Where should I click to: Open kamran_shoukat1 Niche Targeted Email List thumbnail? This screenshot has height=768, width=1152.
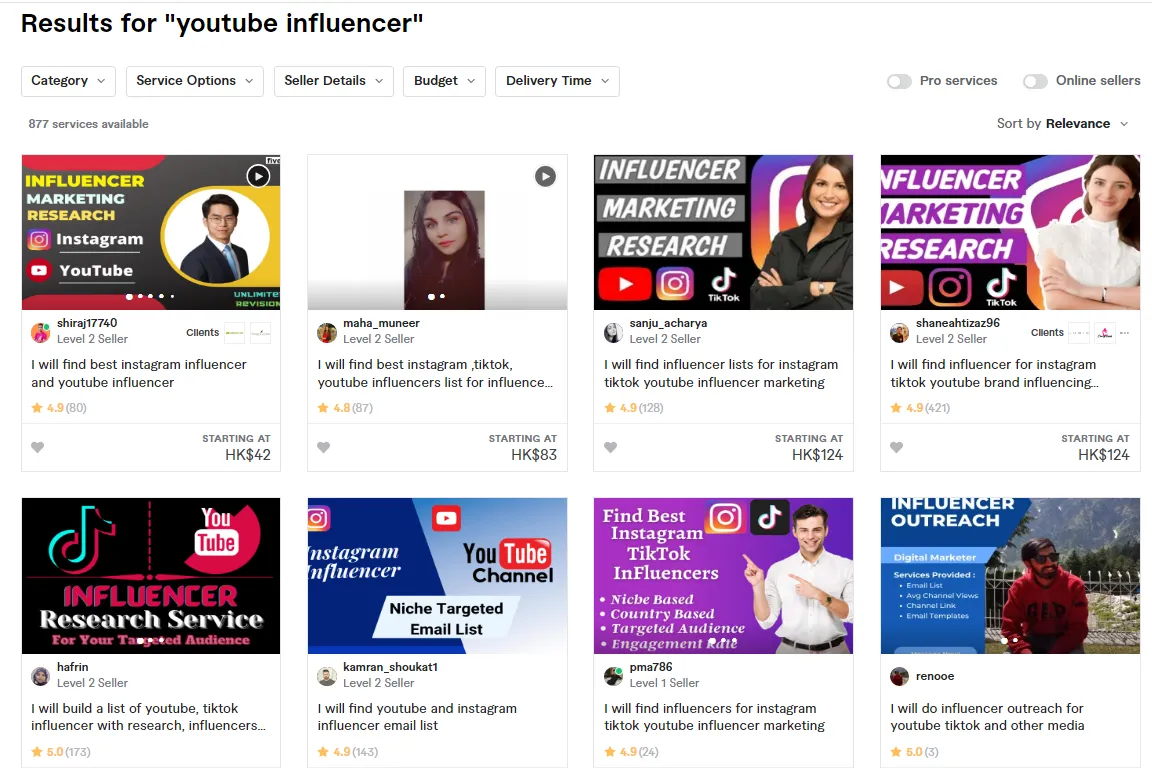(437, 575)
